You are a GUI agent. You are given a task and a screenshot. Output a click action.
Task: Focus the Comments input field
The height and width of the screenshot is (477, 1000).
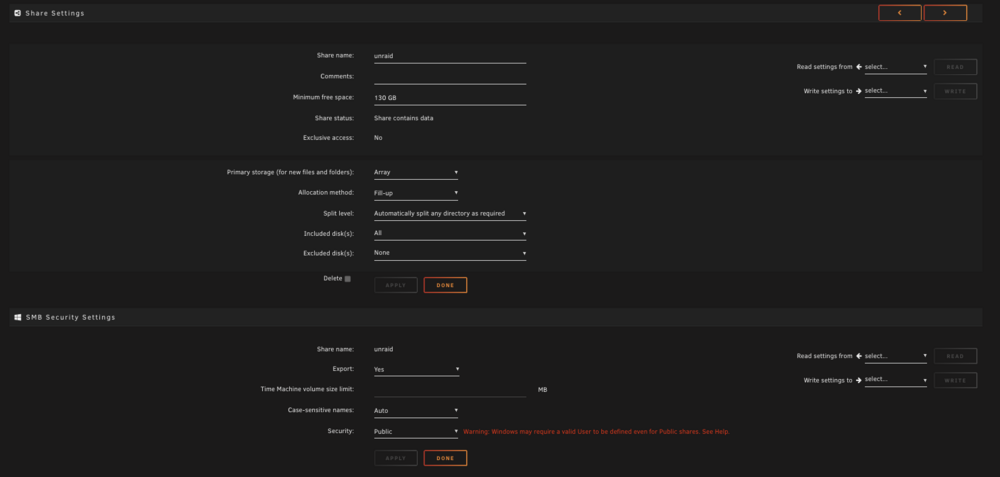(x=450, y=77)
